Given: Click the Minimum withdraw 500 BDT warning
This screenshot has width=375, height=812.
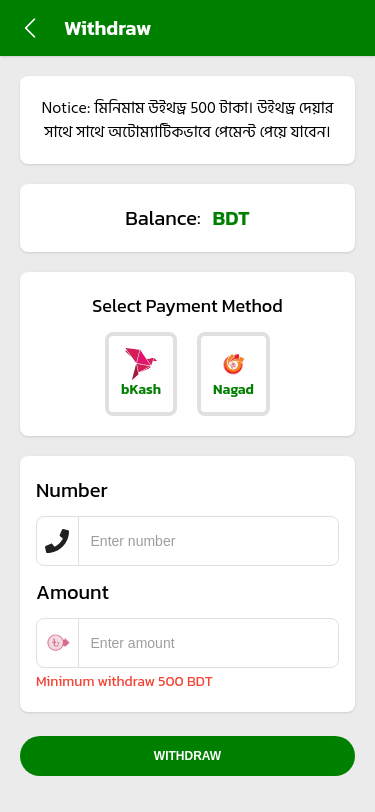Looking at the screenshot, I should point(124,682).
